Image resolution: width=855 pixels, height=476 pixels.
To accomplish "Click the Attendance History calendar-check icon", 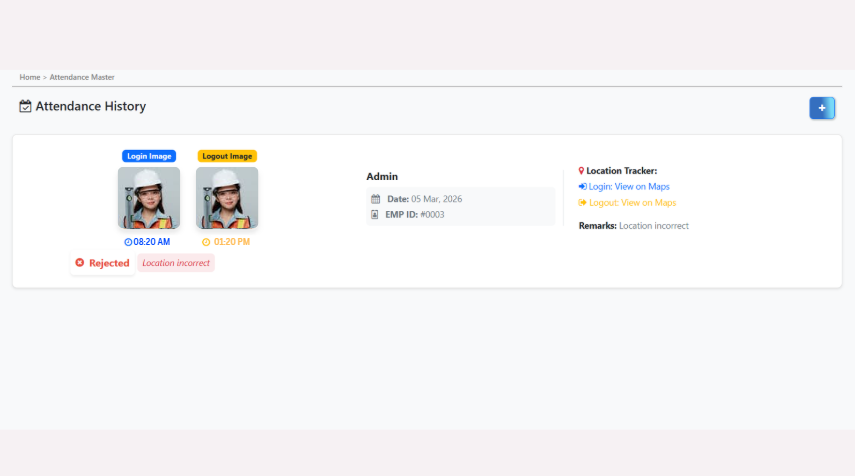I will pos(25,106).
